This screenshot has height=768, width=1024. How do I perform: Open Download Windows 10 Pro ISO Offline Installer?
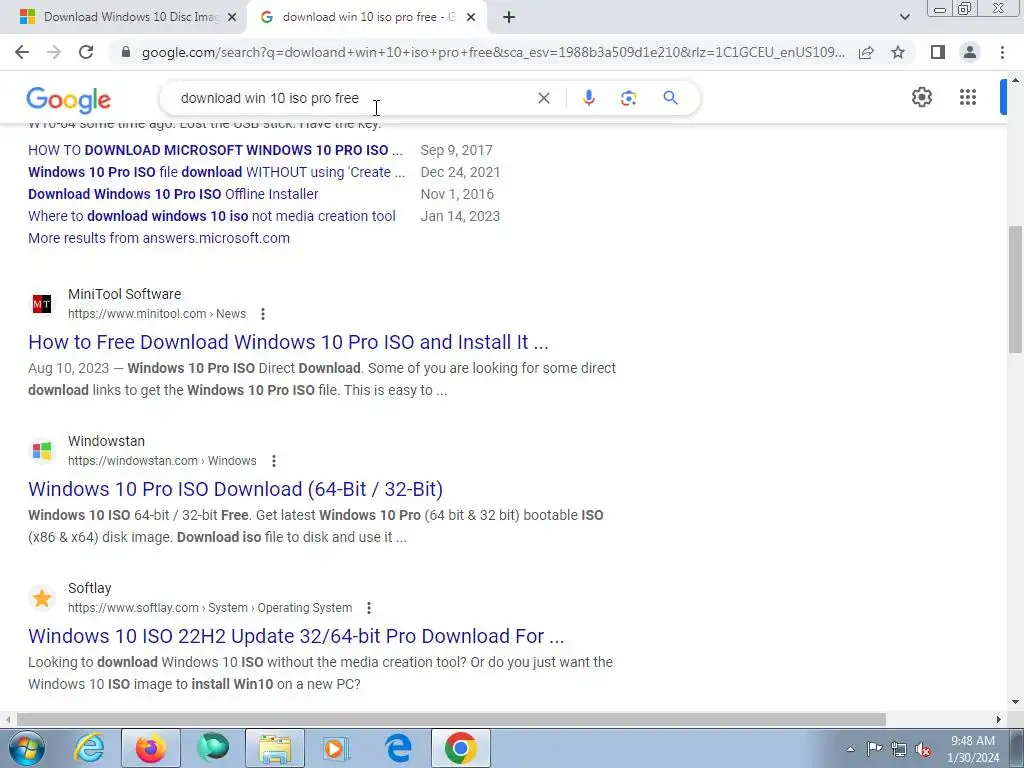click(173, 194)
